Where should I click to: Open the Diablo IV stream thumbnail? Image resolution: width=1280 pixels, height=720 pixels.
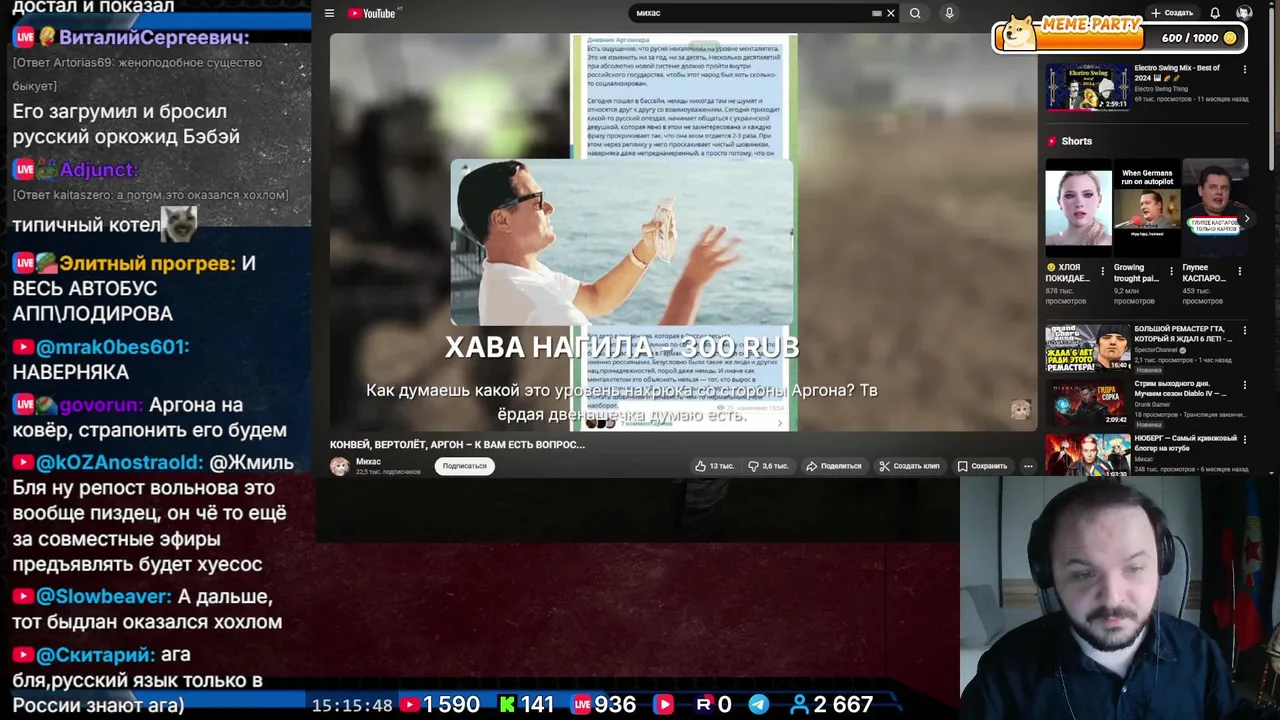coord(1087,402)
